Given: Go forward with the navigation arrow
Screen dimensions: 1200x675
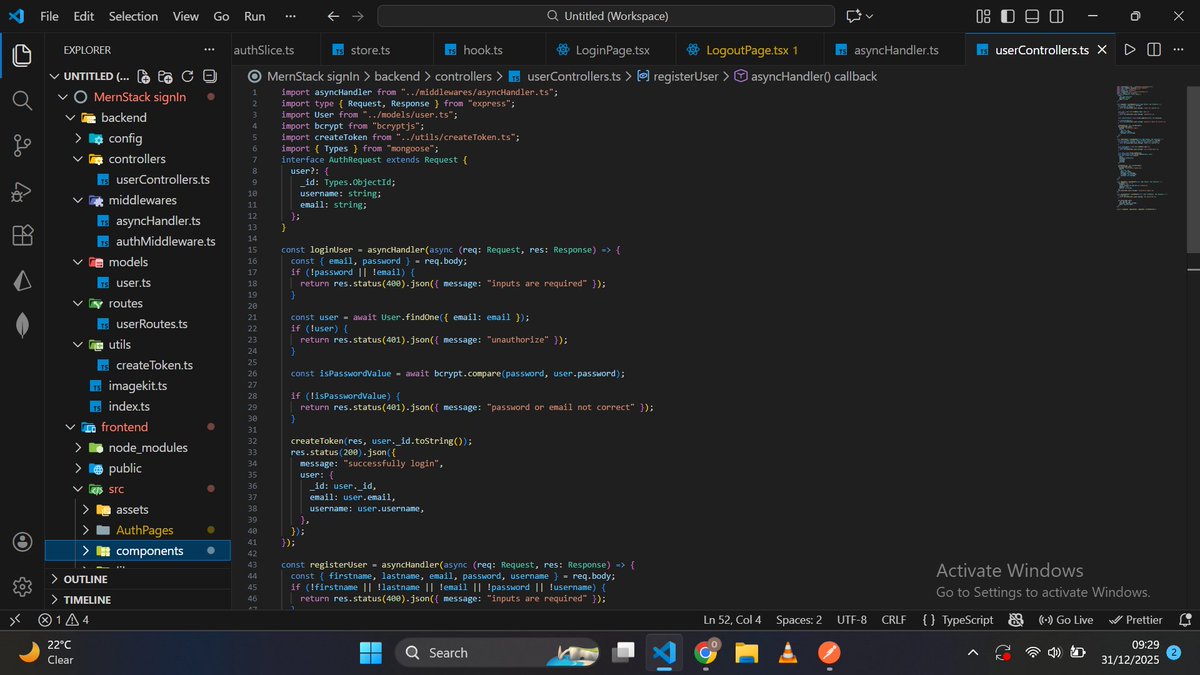Looking at the screenshot, I should click(x=357, y=16).
